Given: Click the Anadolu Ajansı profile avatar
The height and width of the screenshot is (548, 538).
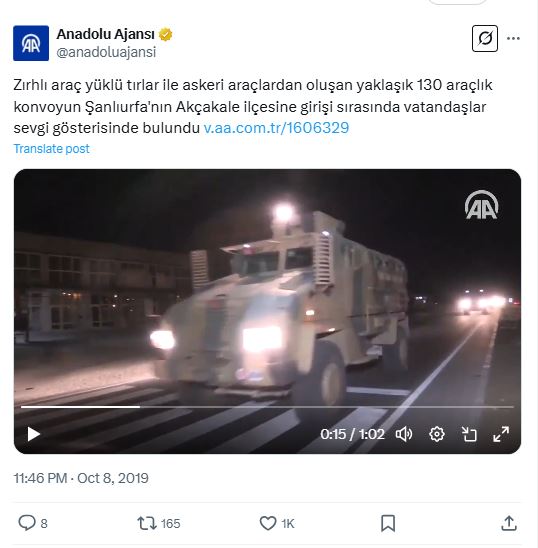Looking at the screenshot, I should (x=31, y=43).
